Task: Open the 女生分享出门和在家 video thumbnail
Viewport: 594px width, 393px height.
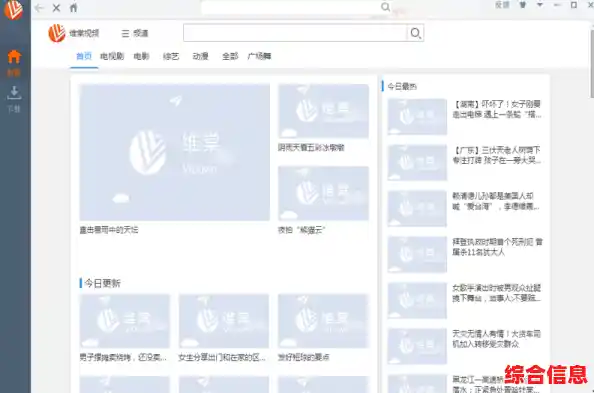Action: click(x=224, y=321)
